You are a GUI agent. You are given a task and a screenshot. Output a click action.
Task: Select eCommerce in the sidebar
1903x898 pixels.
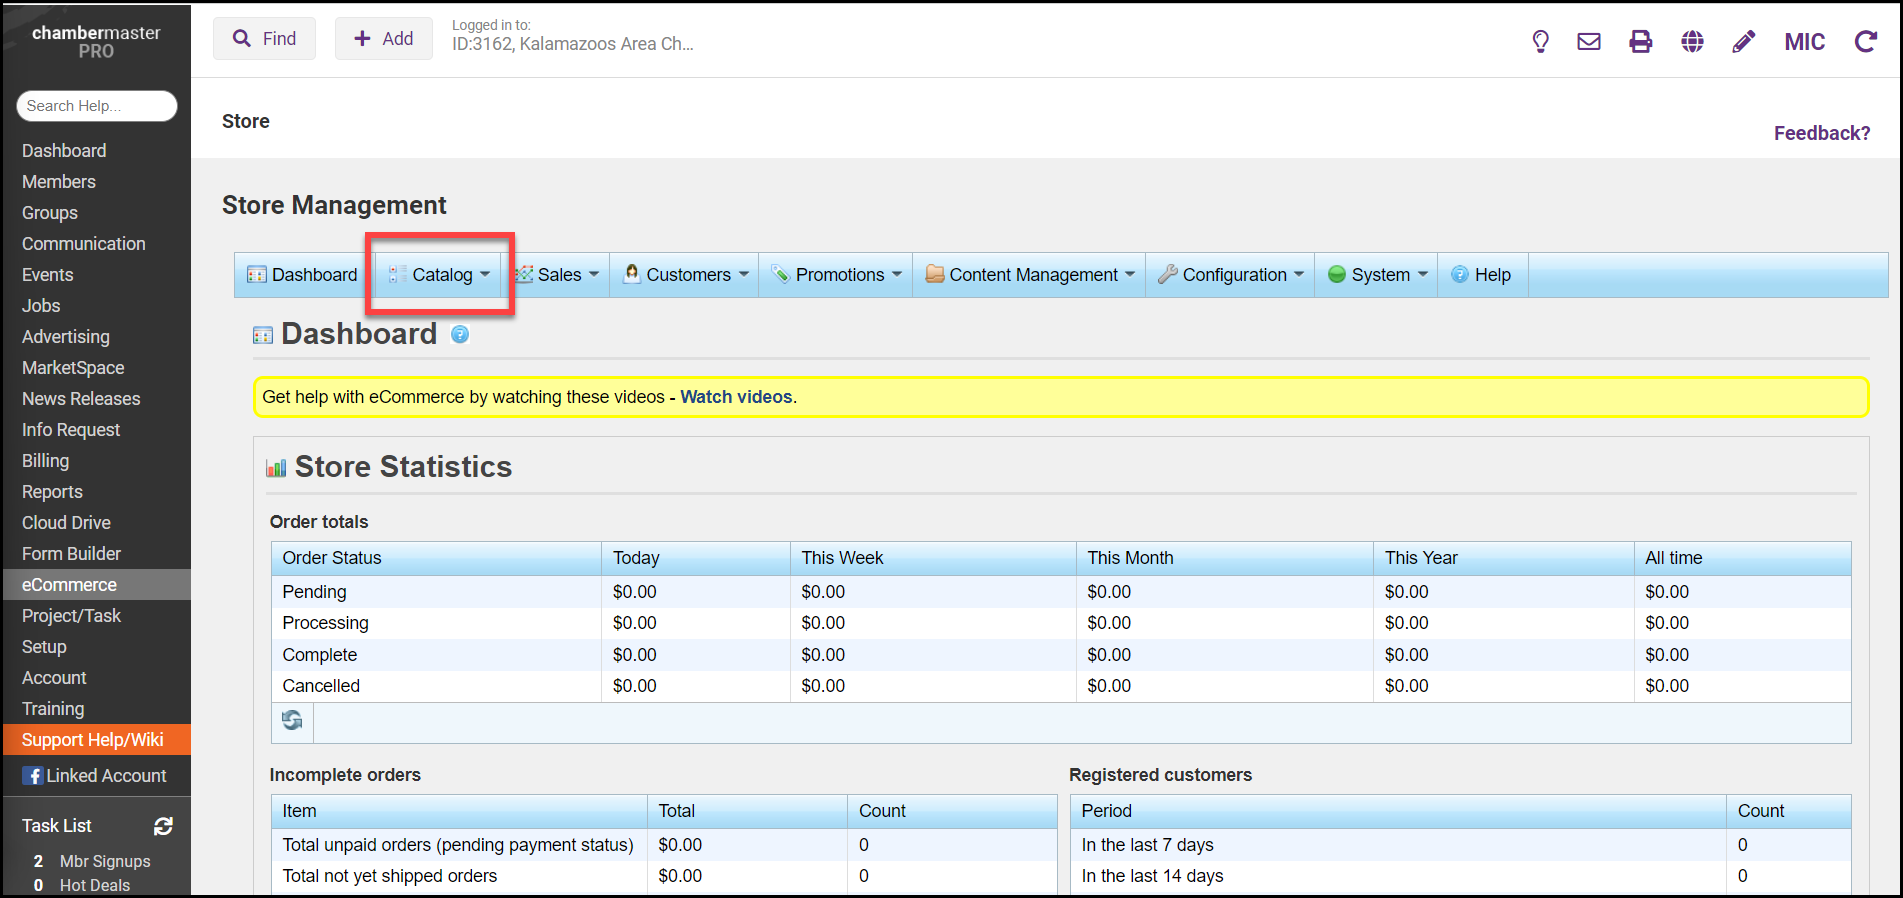point(69,585)
